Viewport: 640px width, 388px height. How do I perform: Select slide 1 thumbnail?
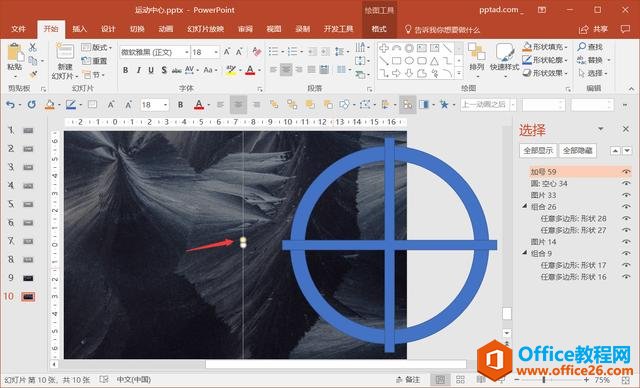coord(28,131)
